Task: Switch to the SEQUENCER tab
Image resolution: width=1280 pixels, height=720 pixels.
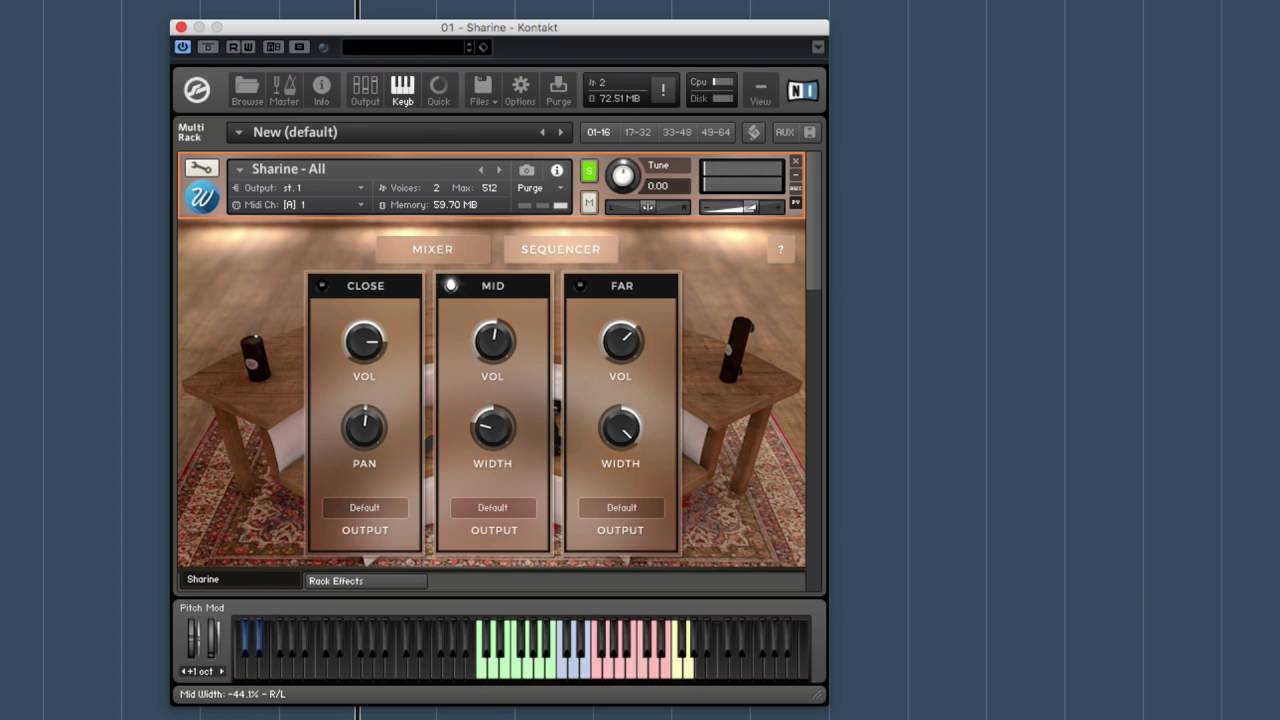Action: tap(560, 249)
